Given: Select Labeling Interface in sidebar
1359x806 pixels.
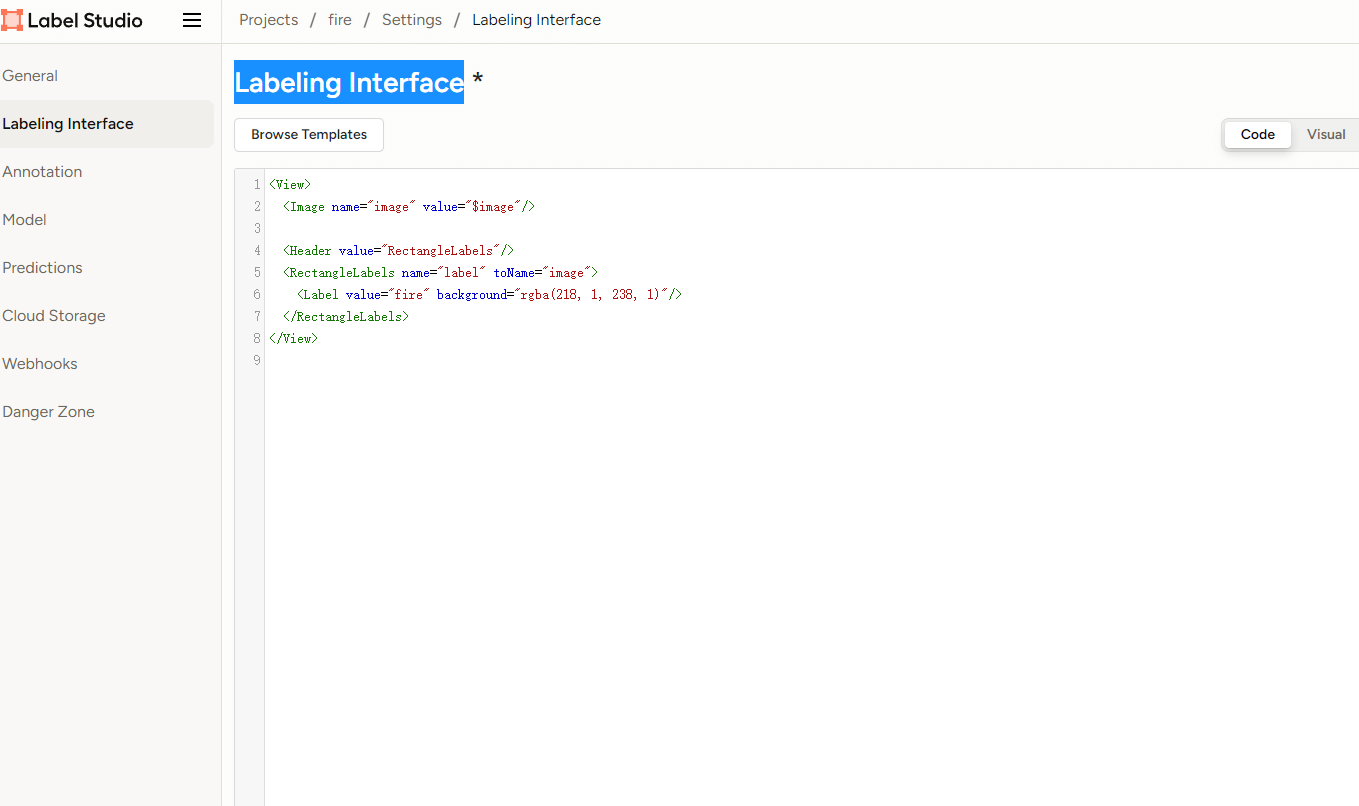Looking at the screenshot, I should (68, 124).
